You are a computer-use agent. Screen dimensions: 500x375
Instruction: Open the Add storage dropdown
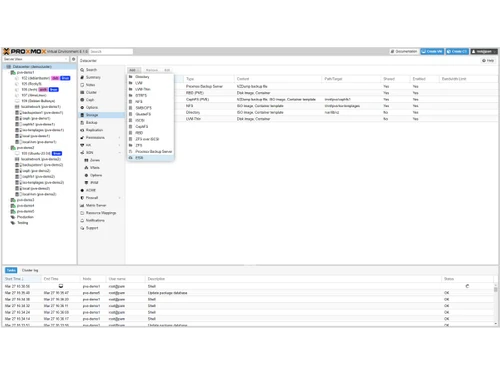tap(134, 70)
